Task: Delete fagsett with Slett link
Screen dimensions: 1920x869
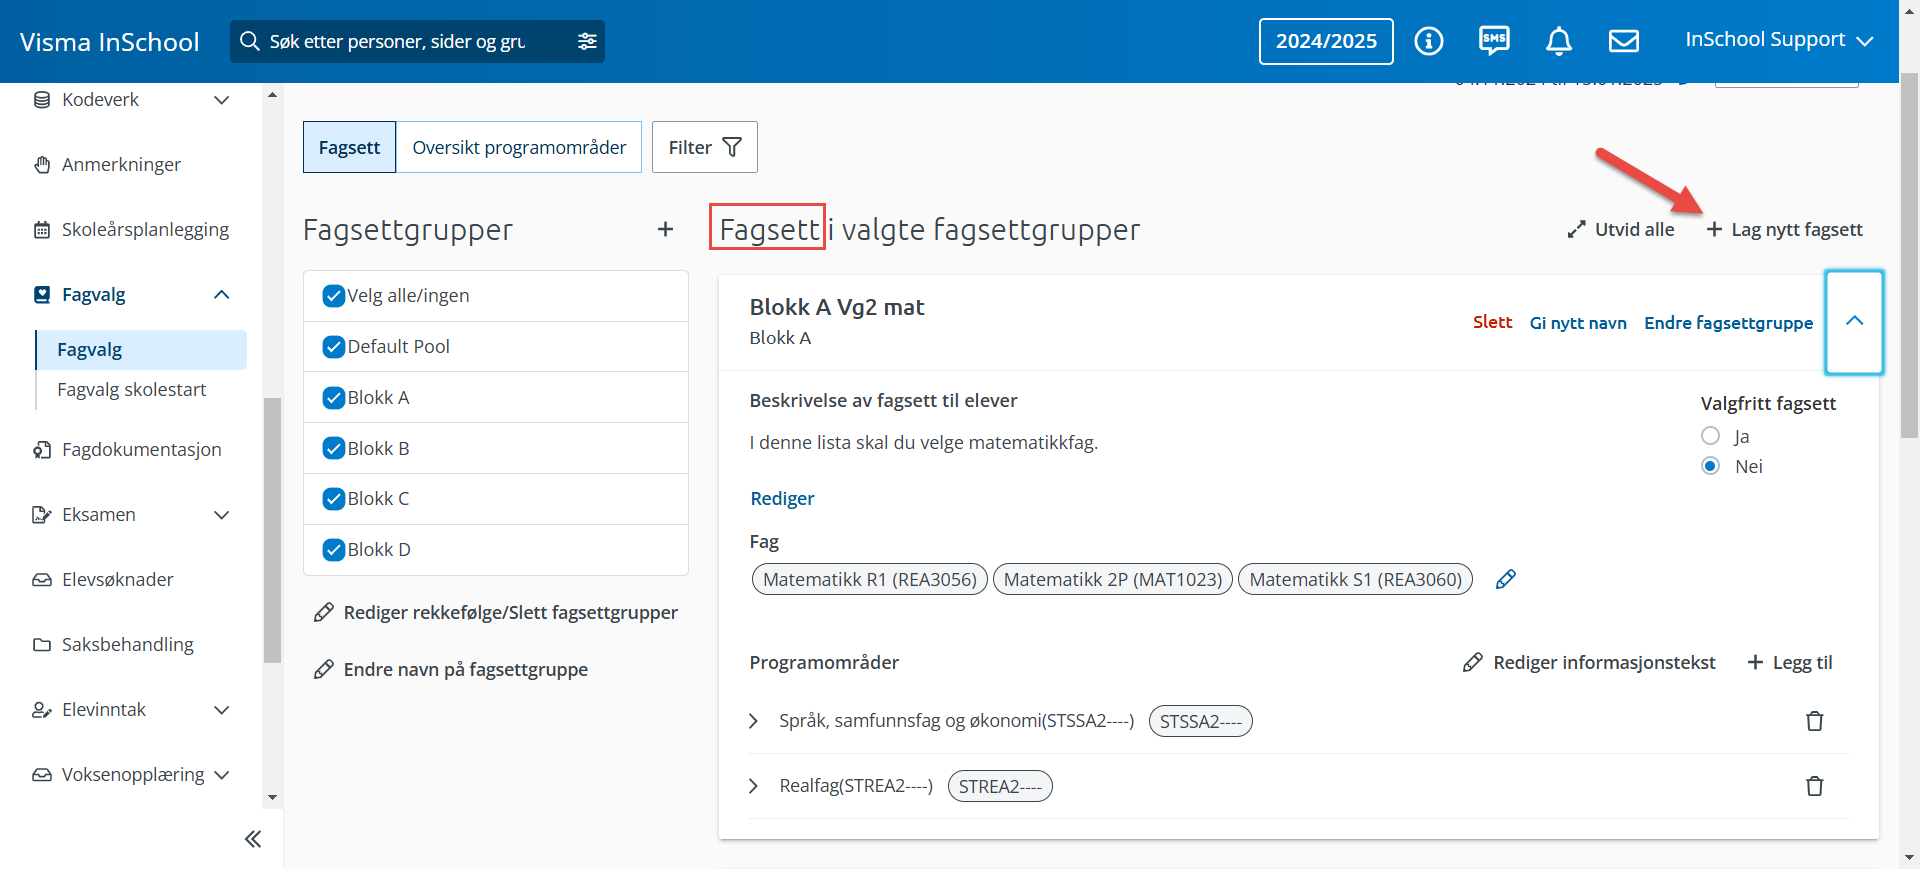Action: point(1492,322)
